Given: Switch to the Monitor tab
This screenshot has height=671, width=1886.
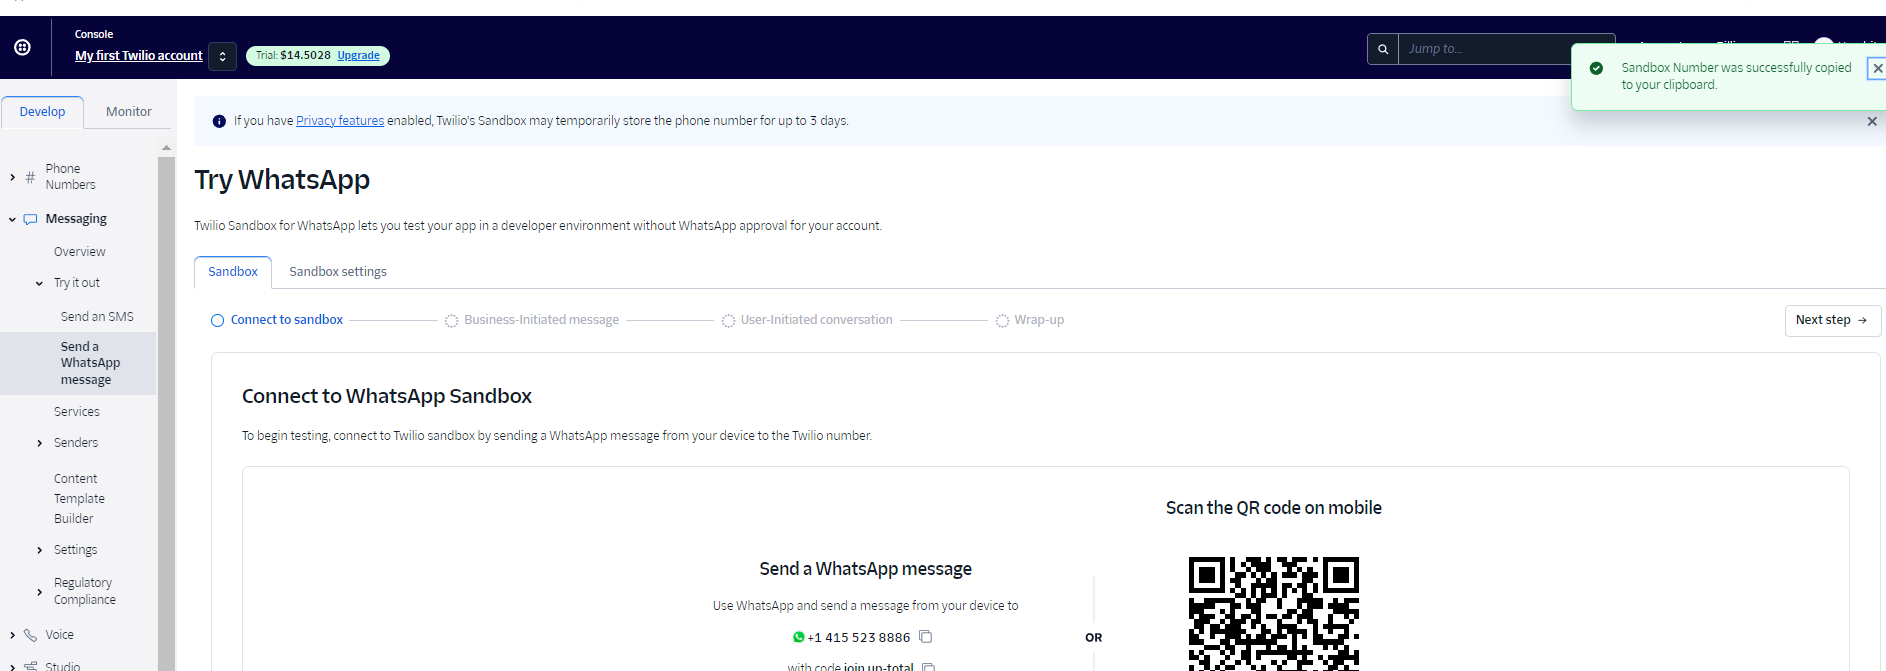Looking at the screenshot, I should [x=129, y=112].
